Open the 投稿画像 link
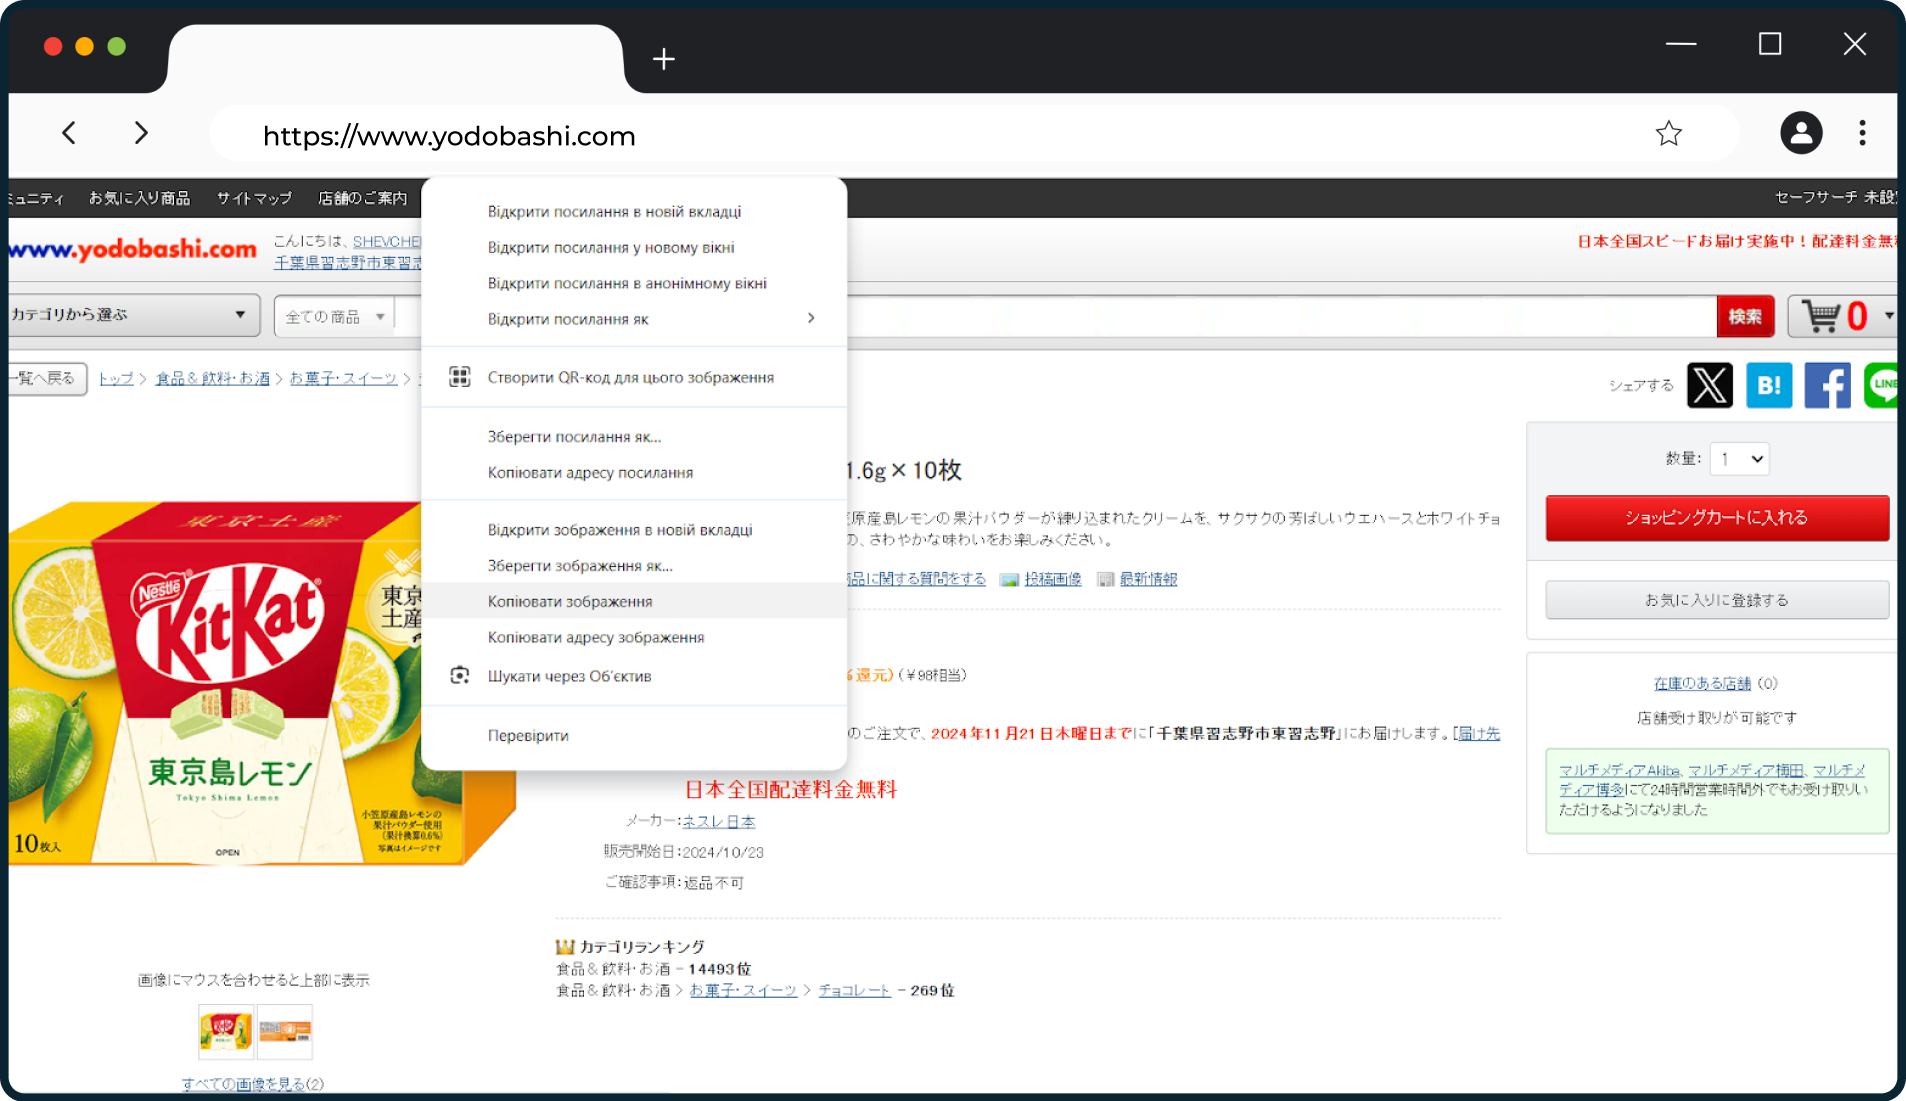The height and width of the screenshot is (1101, 1906). [x=1053, y=579]
